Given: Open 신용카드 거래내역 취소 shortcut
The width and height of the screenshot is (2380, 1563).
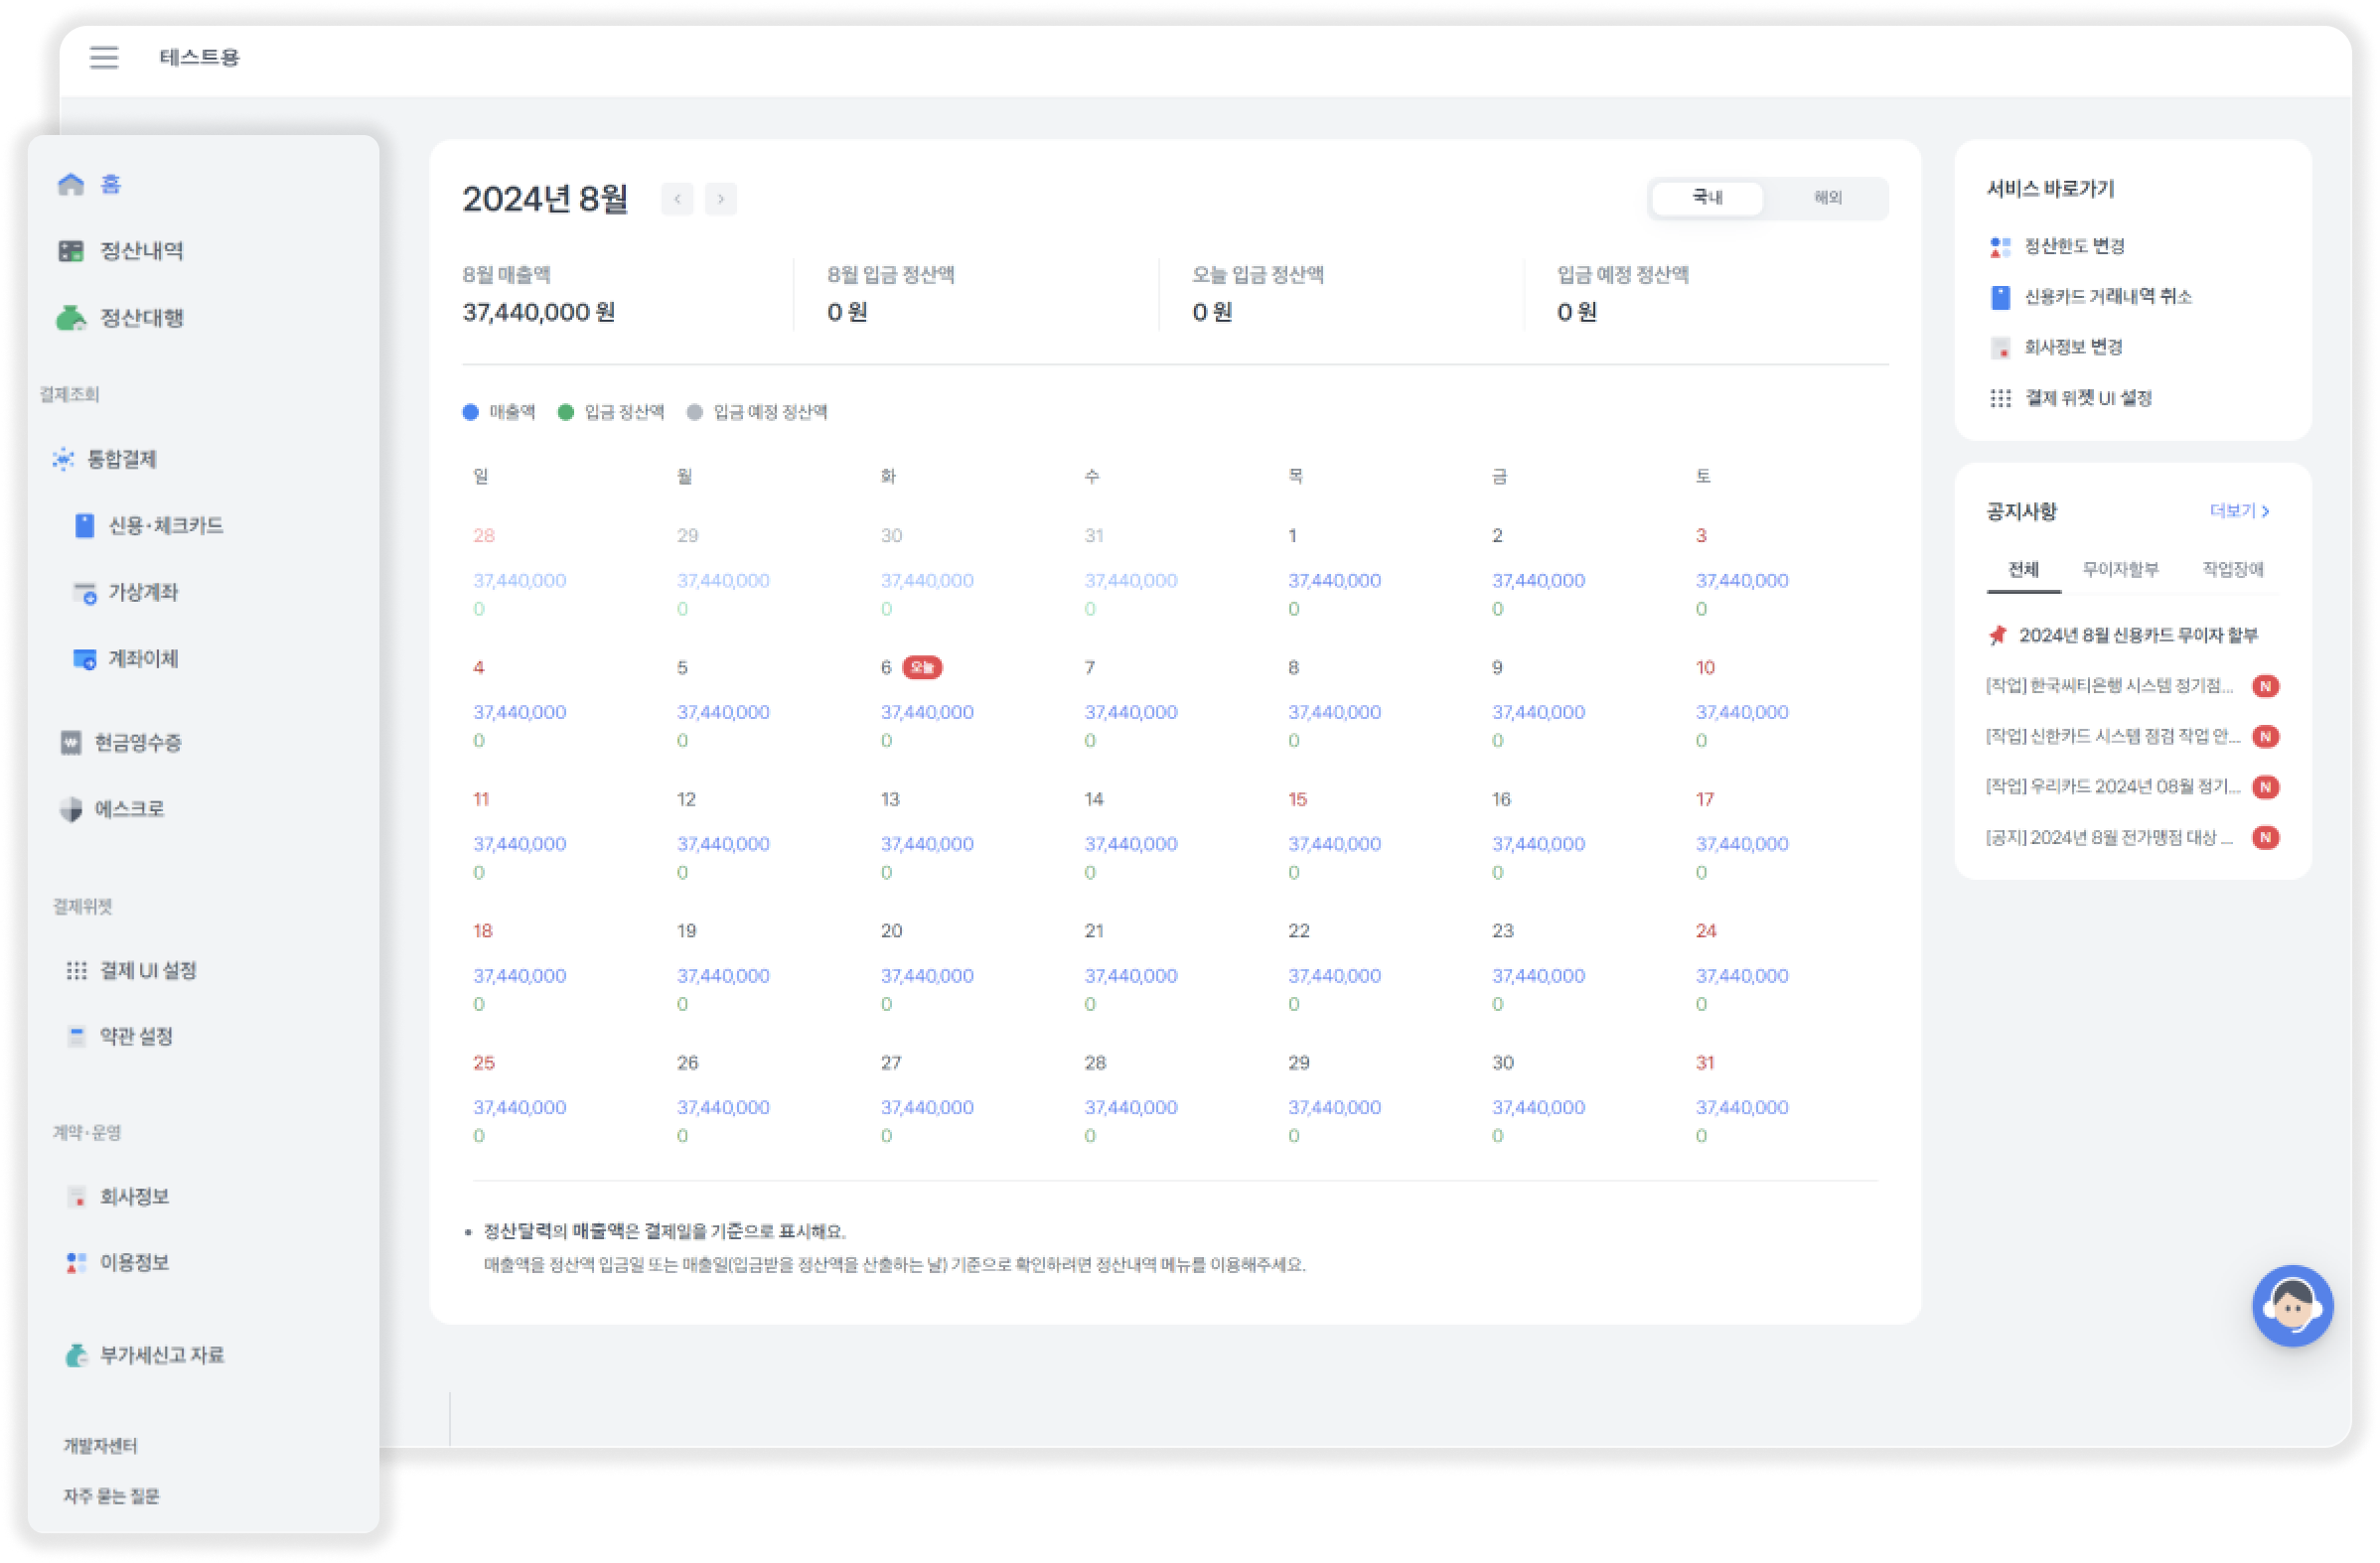Looking at the screenshot, I should pyautogui.click(x=2107, y=297).
